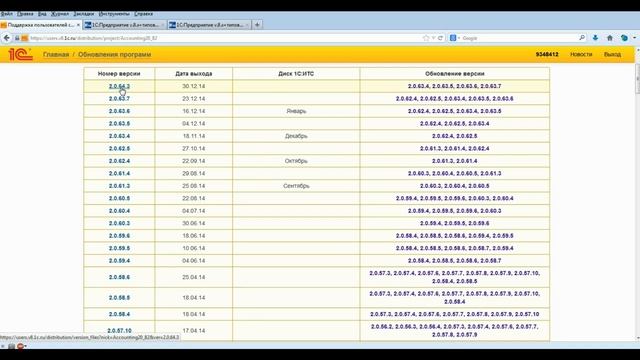Open the downloads arrow icon

596,38
